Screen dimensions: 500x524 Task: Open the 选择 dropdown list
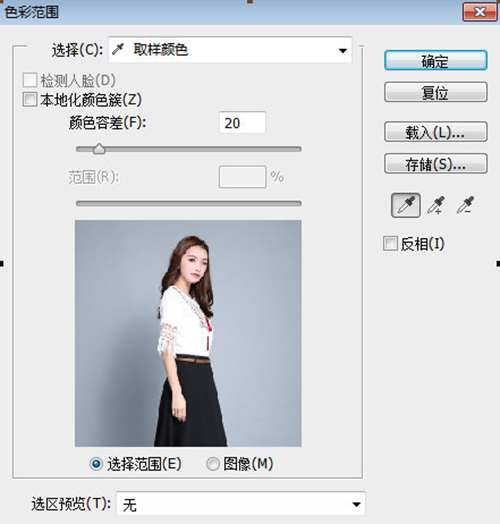[230, 50]
